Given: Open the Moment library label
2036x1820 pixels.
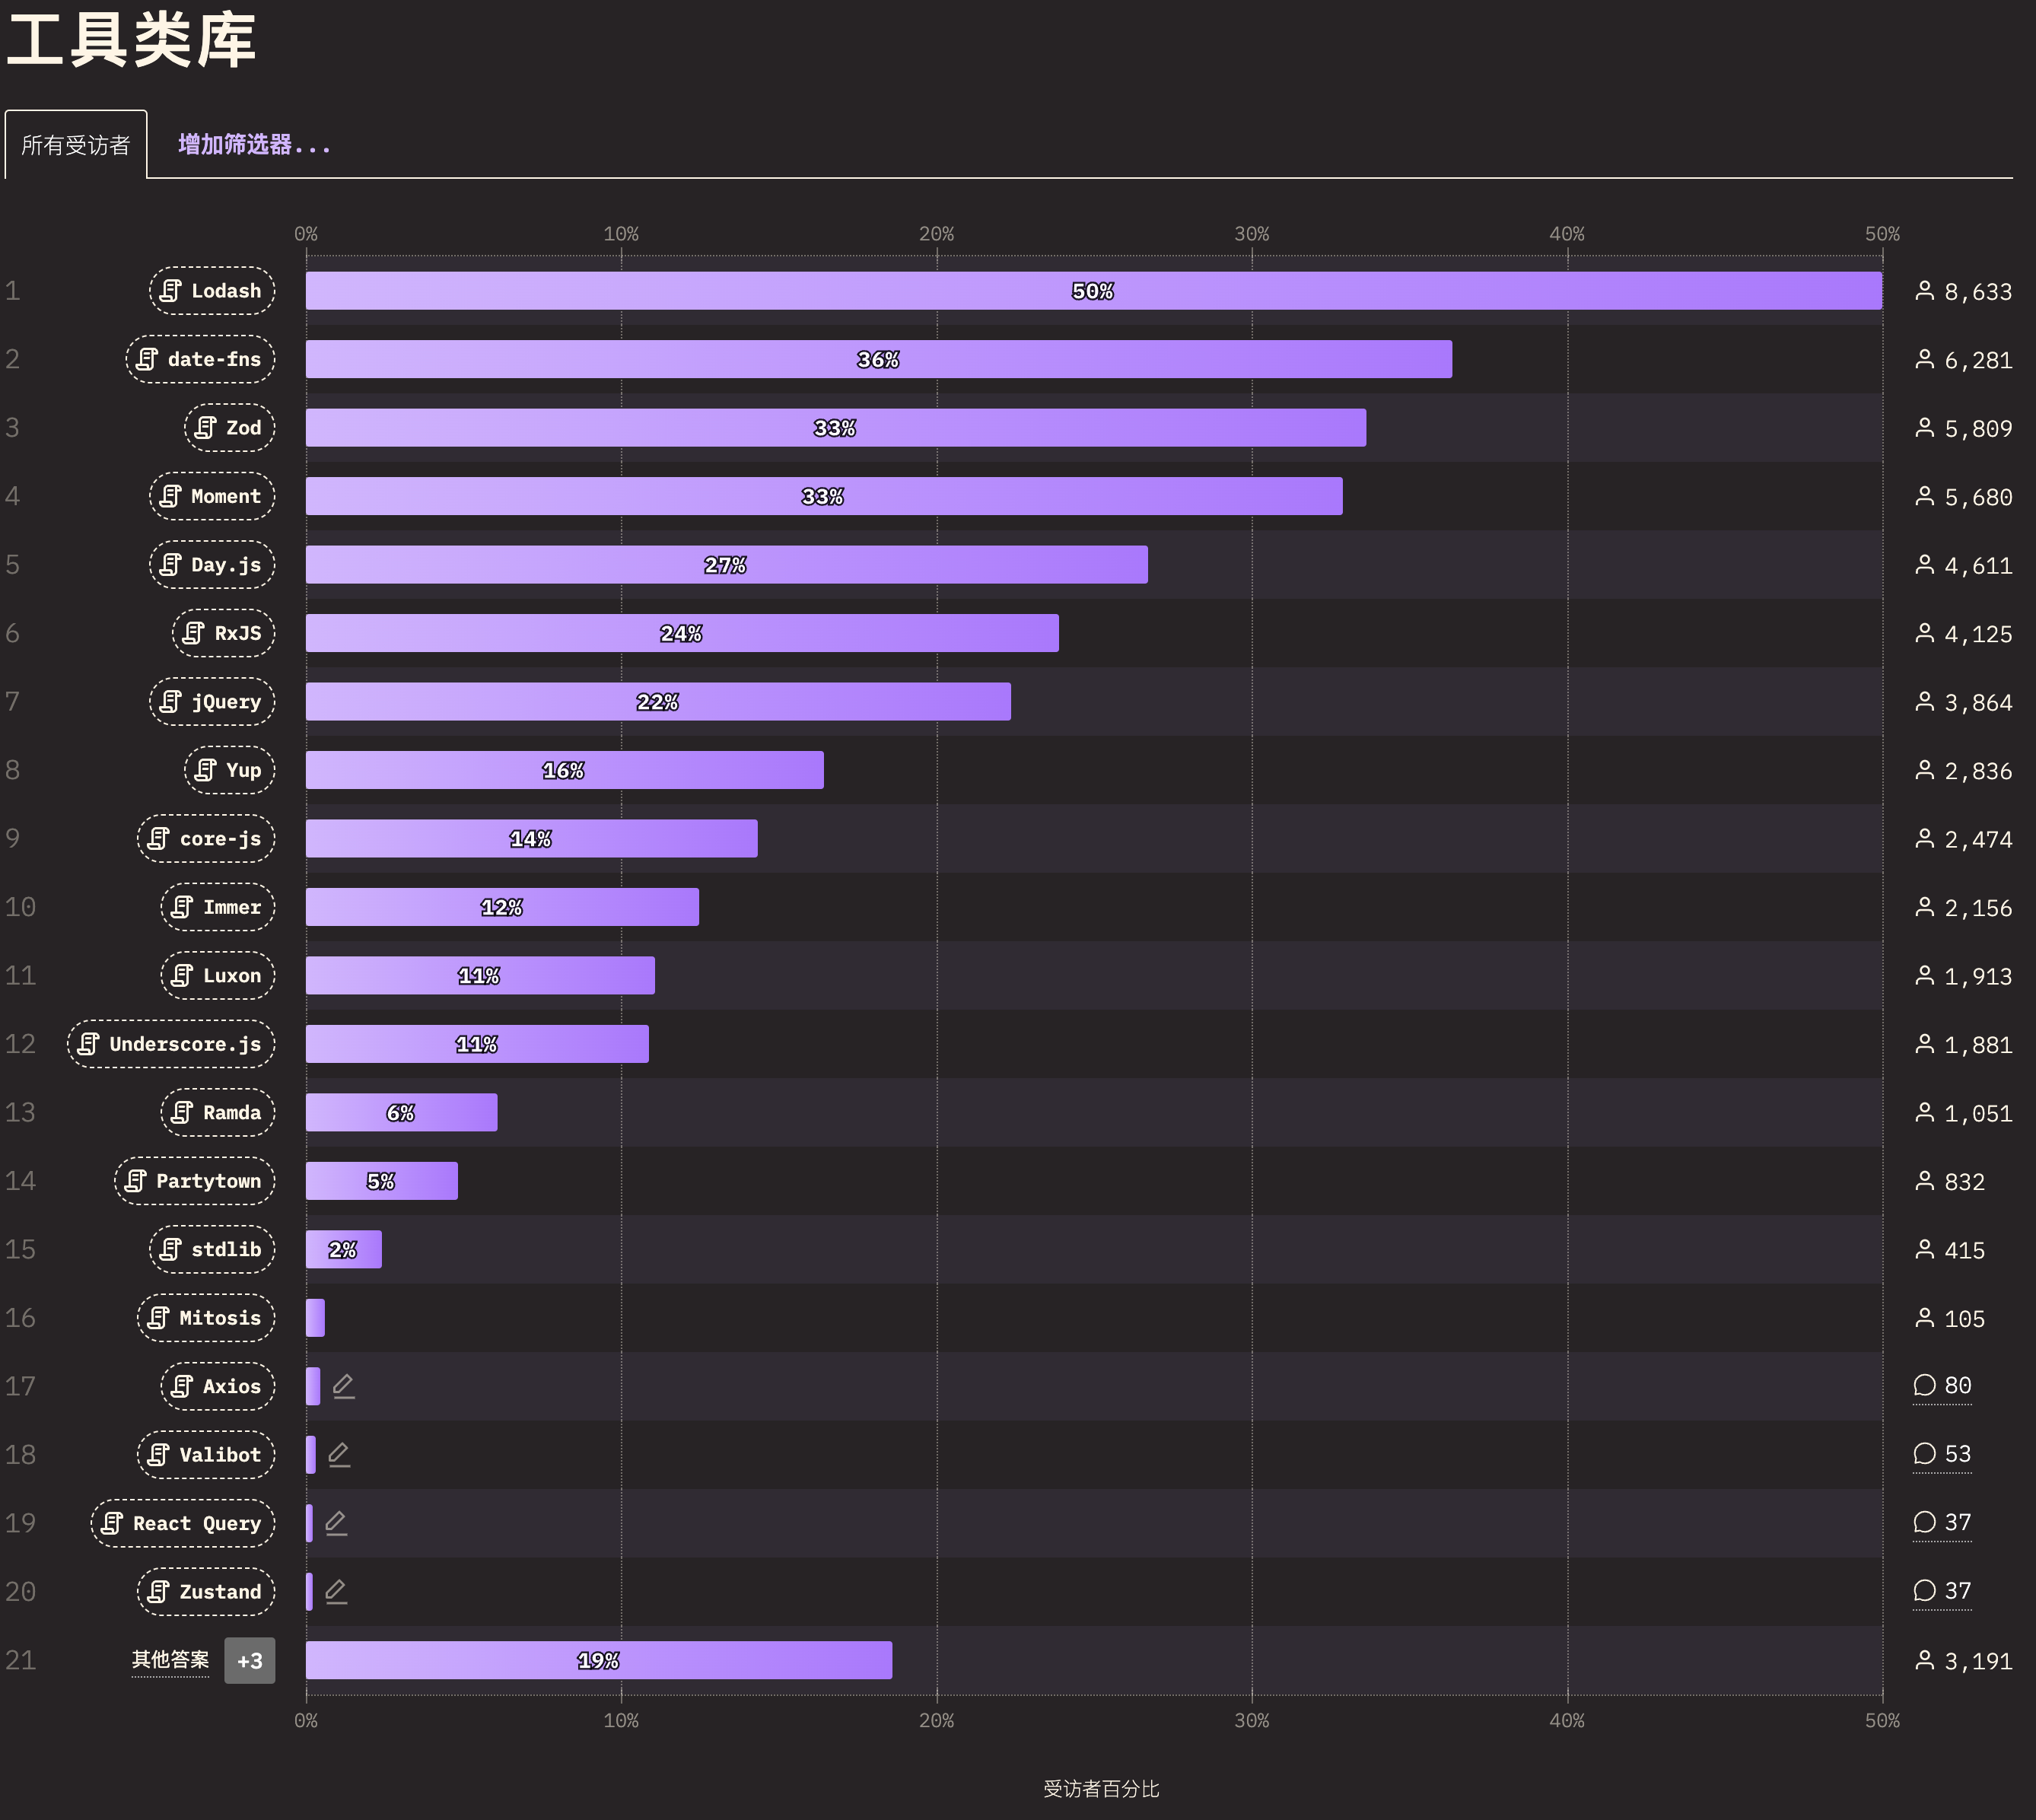Looking at the screenshot, I should pos(212,496).
